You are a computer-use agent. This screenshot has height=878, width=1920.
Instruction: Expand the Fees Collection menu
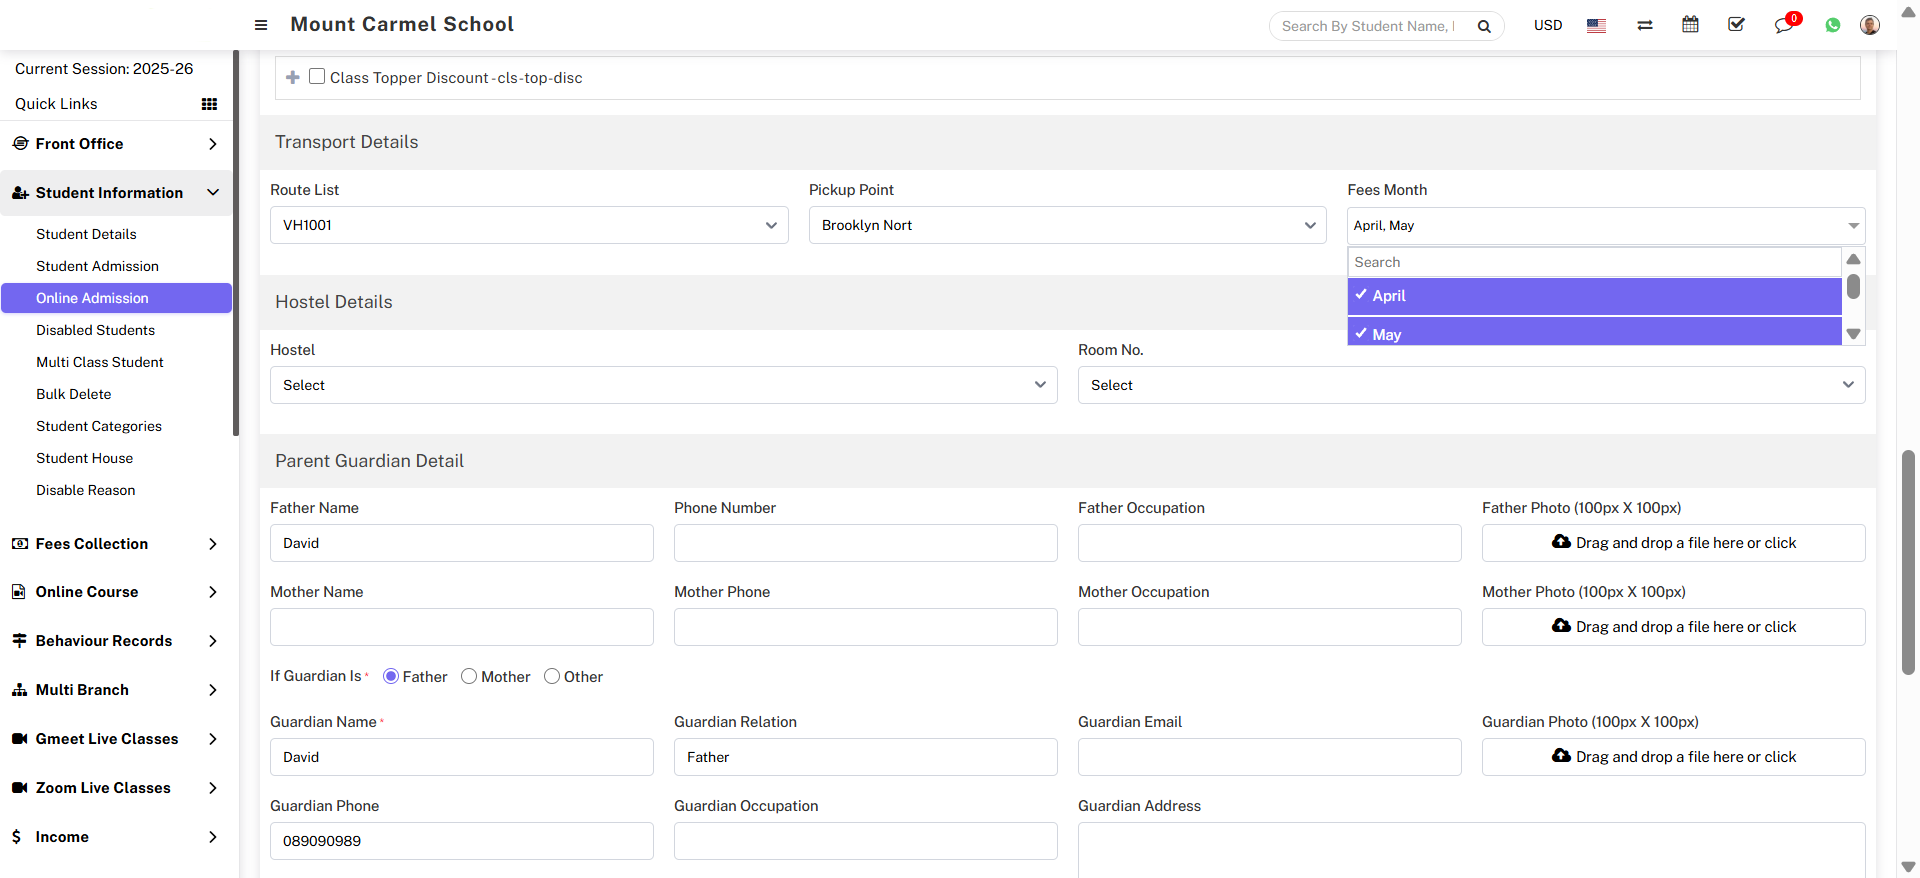click(115, 544)
